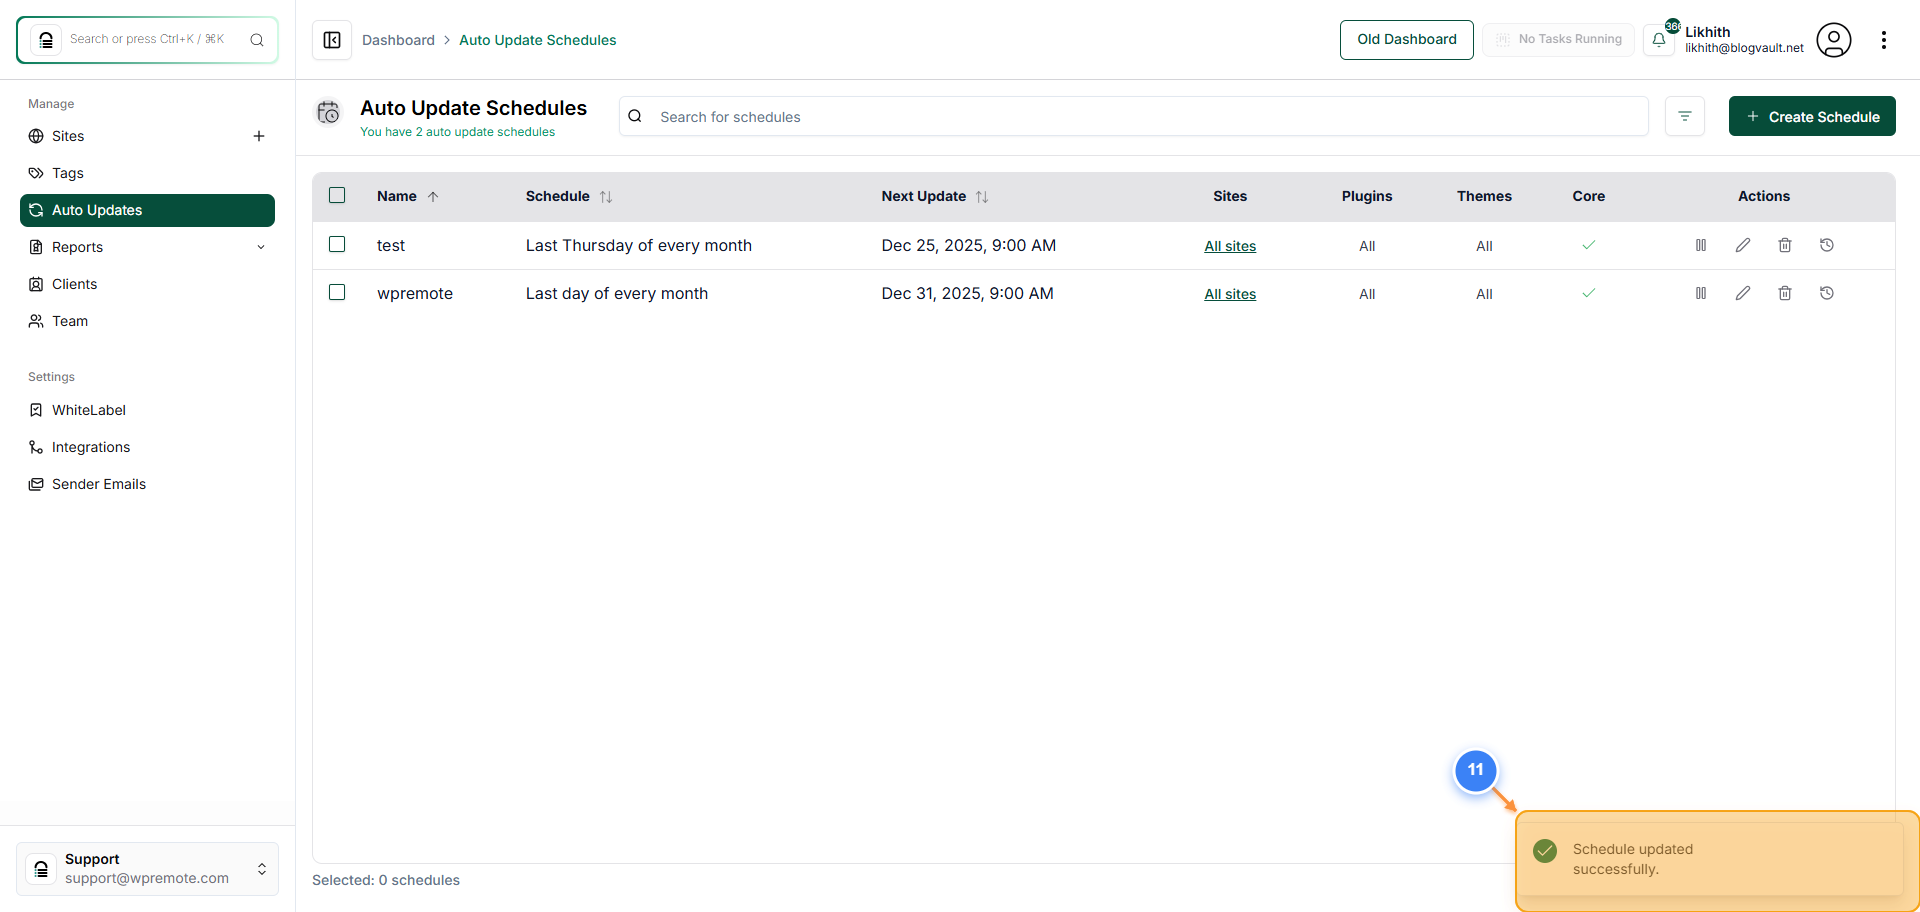The height and width of the screenshot is (912, 1920).
Task: Open the vertical three-dot menu
Action: pyautogui.click(x=1884, y=40)
